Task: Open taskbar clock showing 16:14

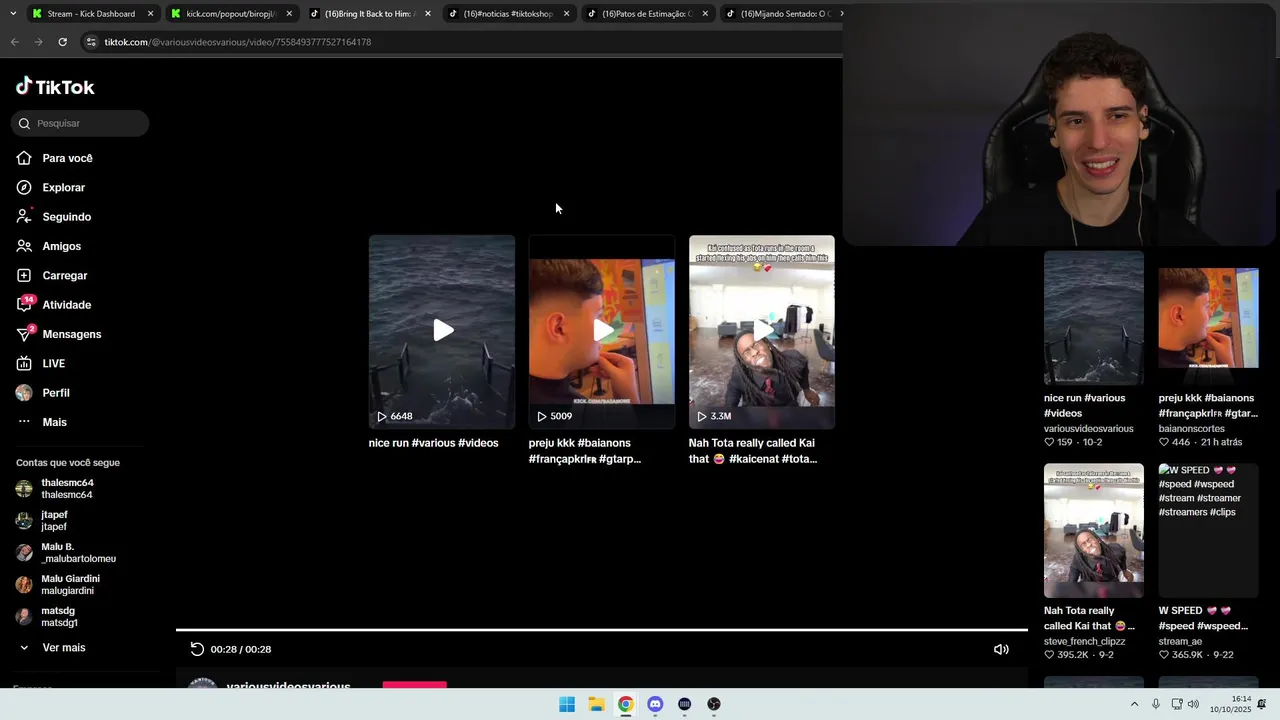Action: (x=1231, y=704)
